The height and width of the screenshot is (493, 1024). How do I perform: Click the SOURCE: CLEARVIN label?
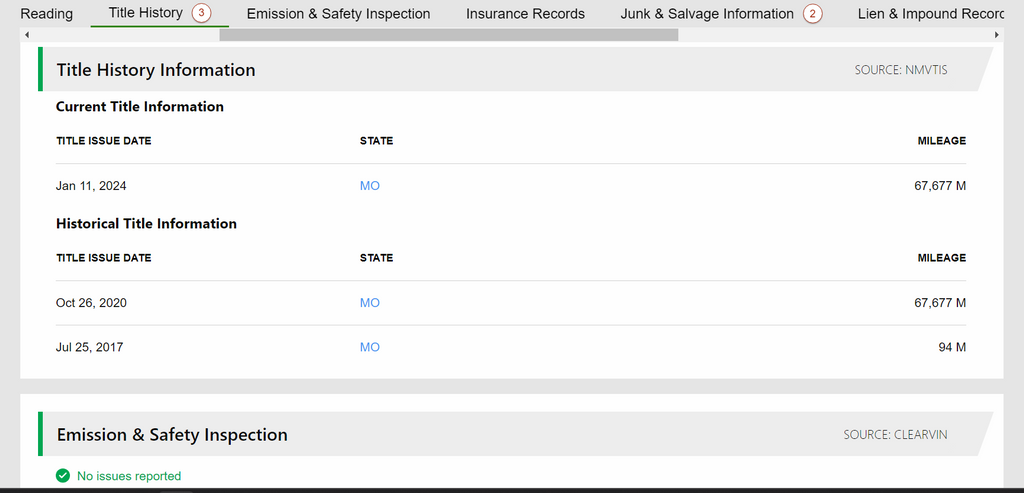click(x=895, y=435)
